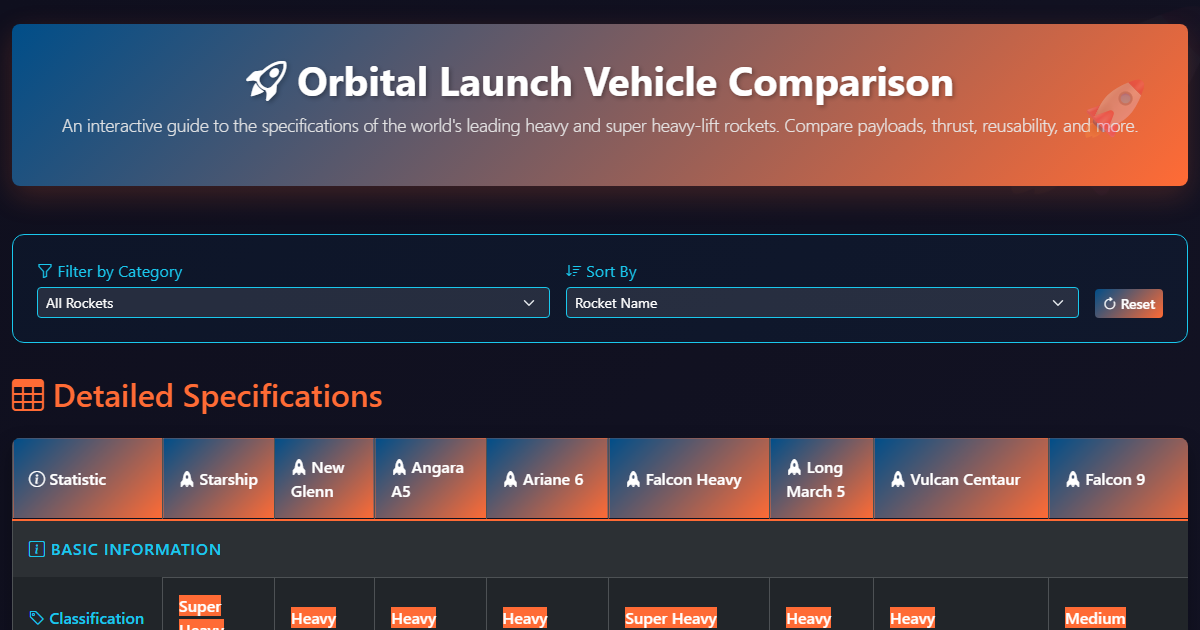This screenshot has width=1200, height=630.
Task: Click the table grid icon beside Detailed Specifications
Action: pyautogui.click(x=28, y=396)
